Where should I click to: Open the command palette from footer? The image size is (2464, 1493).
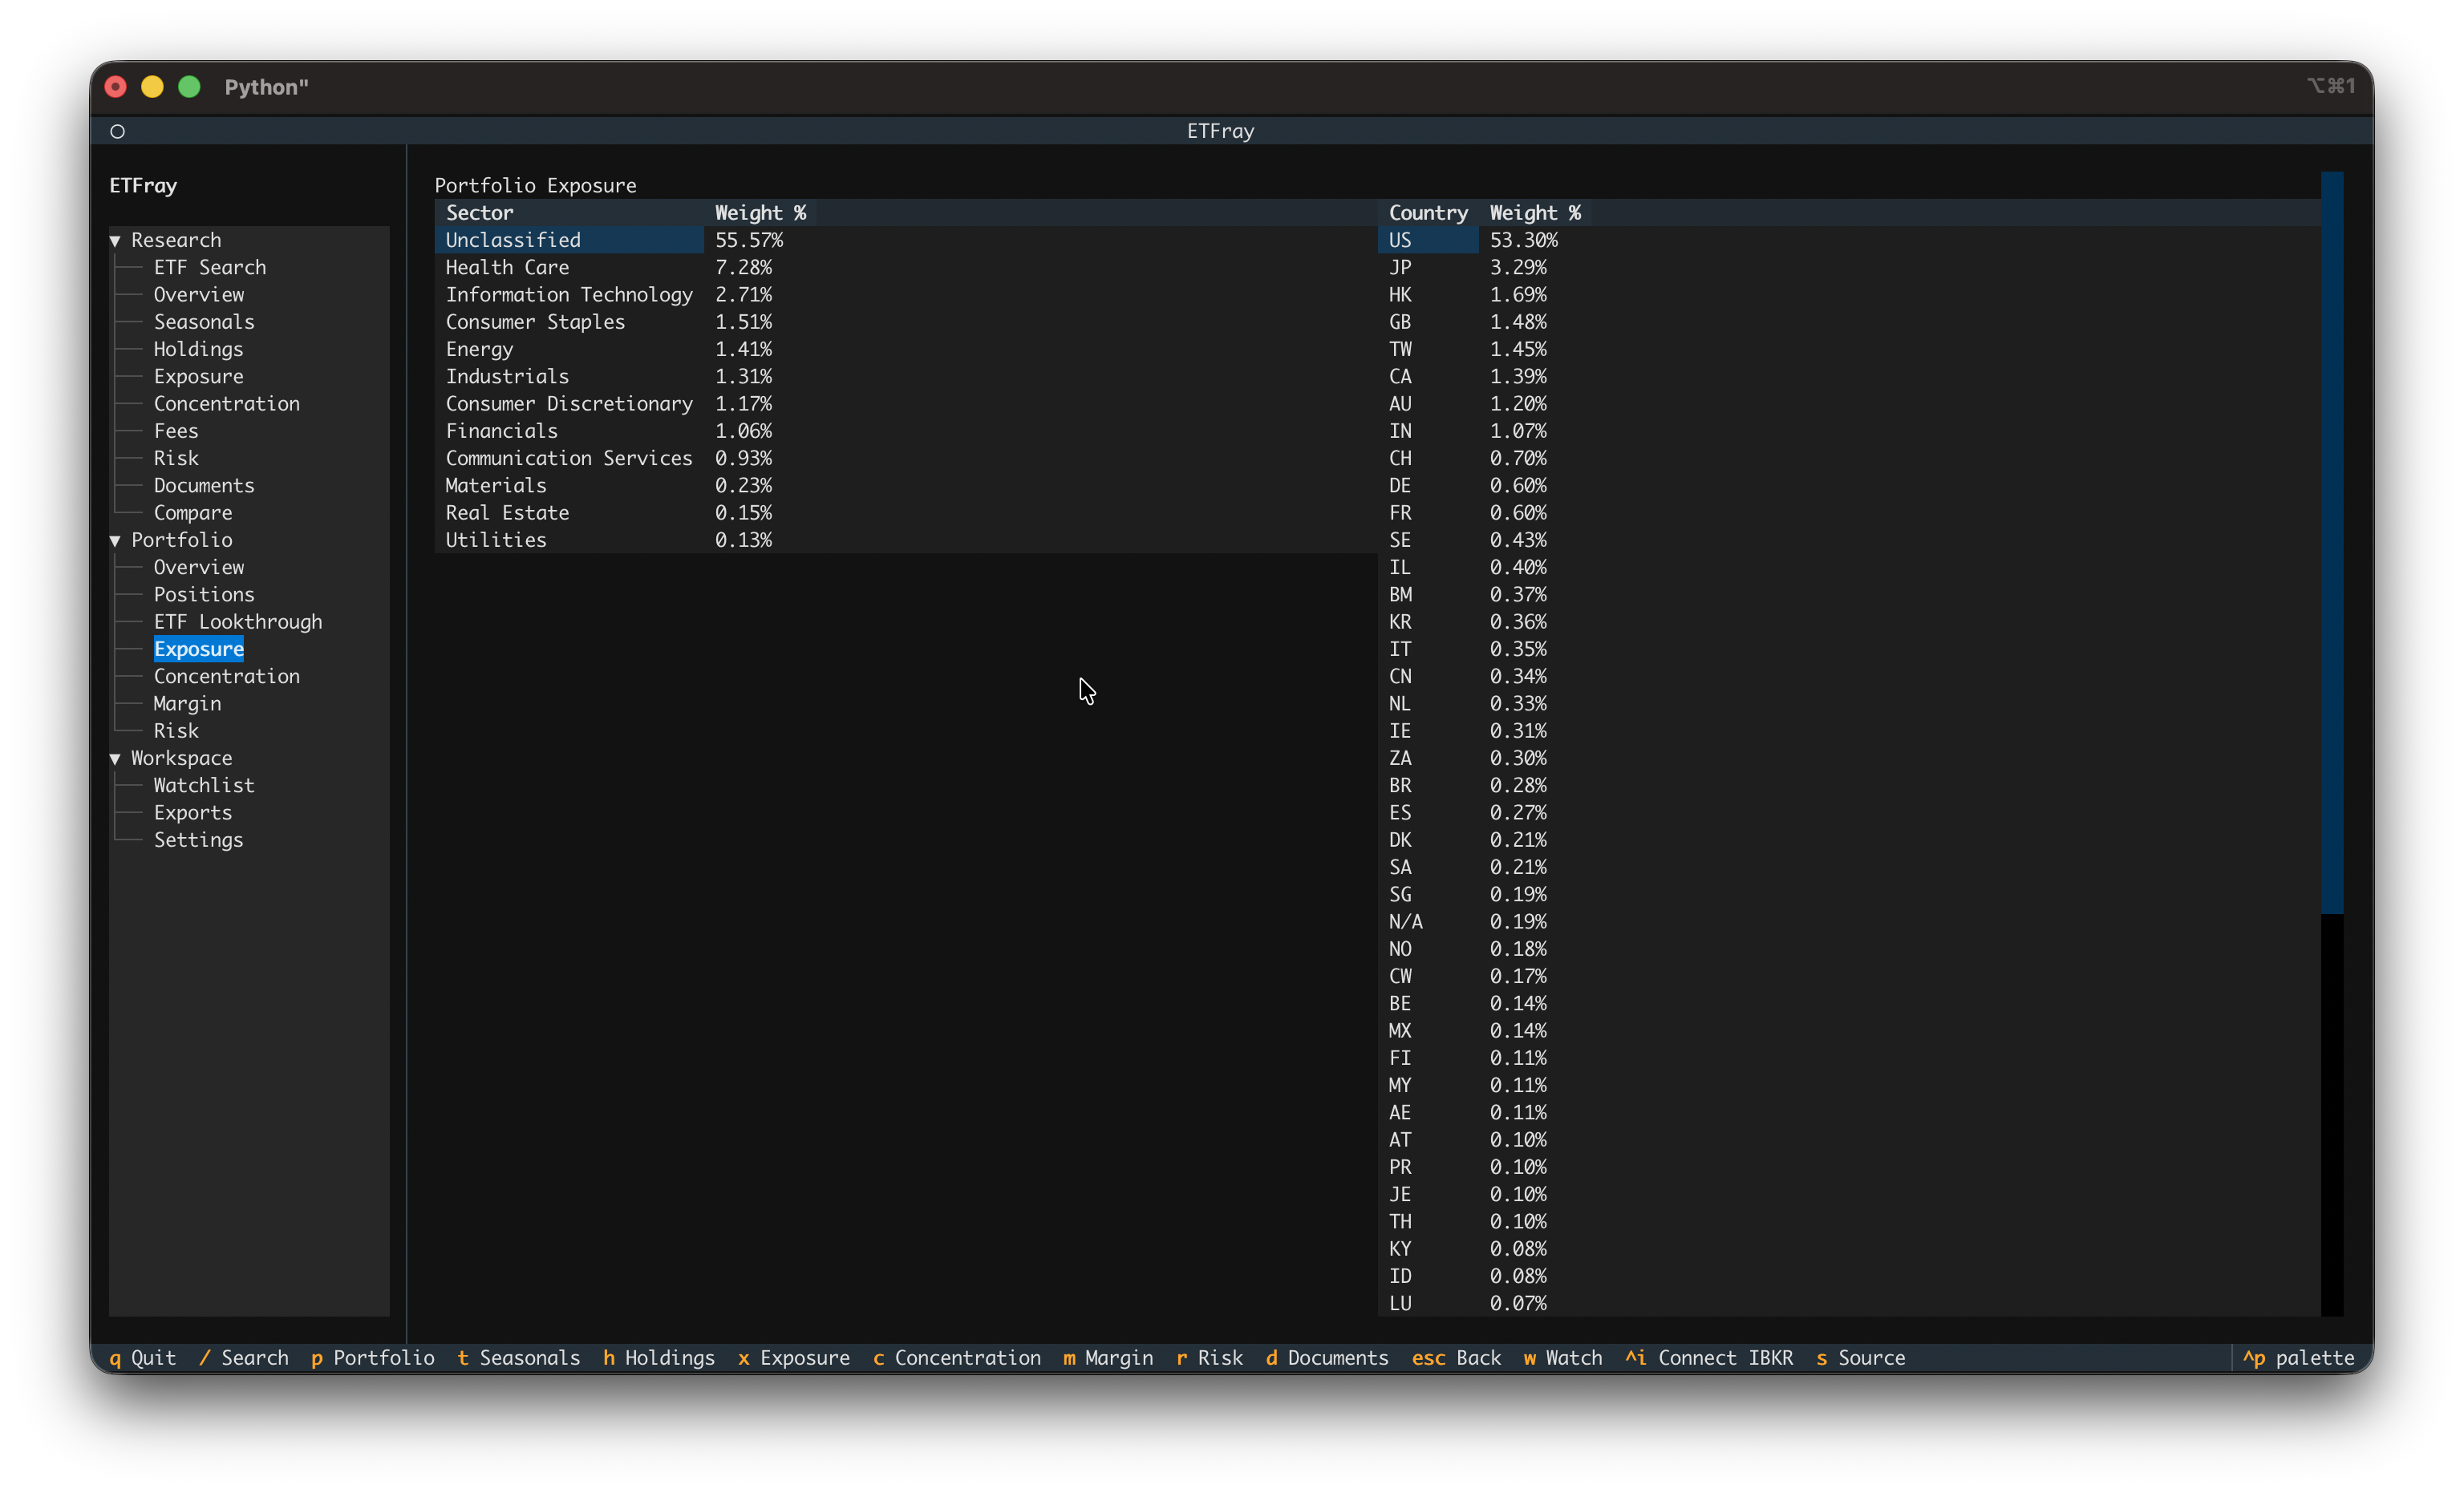(x=2298, y=1358)
